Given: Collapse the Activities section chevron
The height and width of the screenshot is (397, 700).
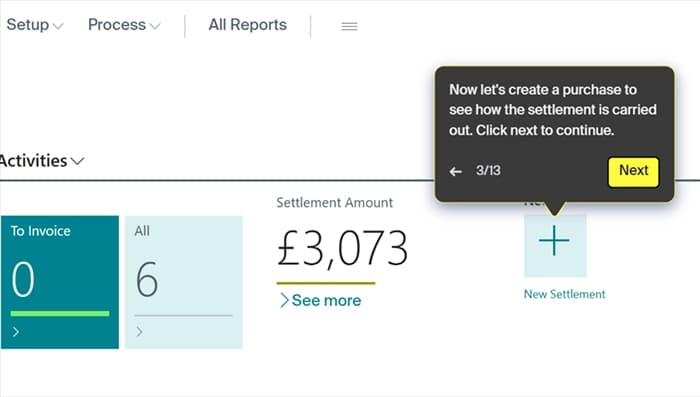Looking at the screenshot, I should coord(78,161).
